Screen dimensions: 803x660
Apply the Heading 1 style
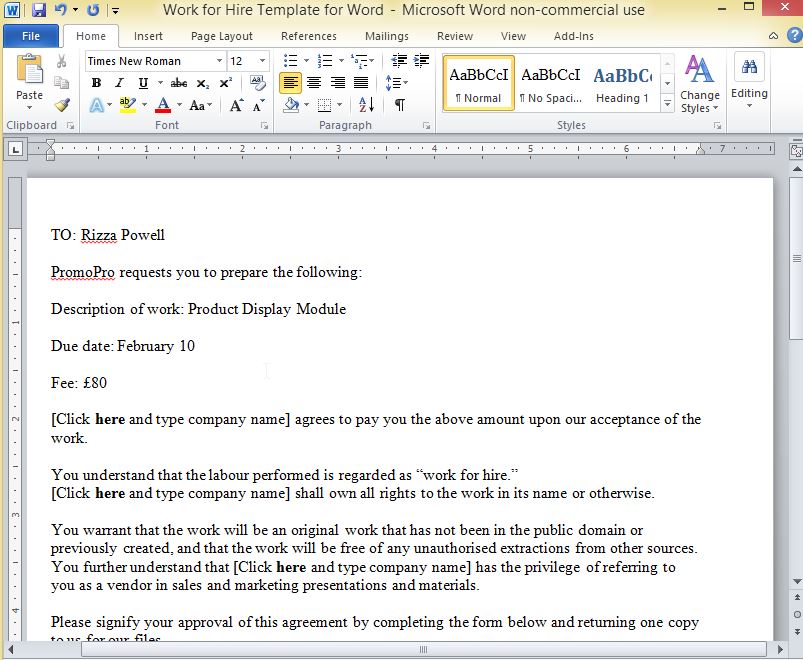621,84
